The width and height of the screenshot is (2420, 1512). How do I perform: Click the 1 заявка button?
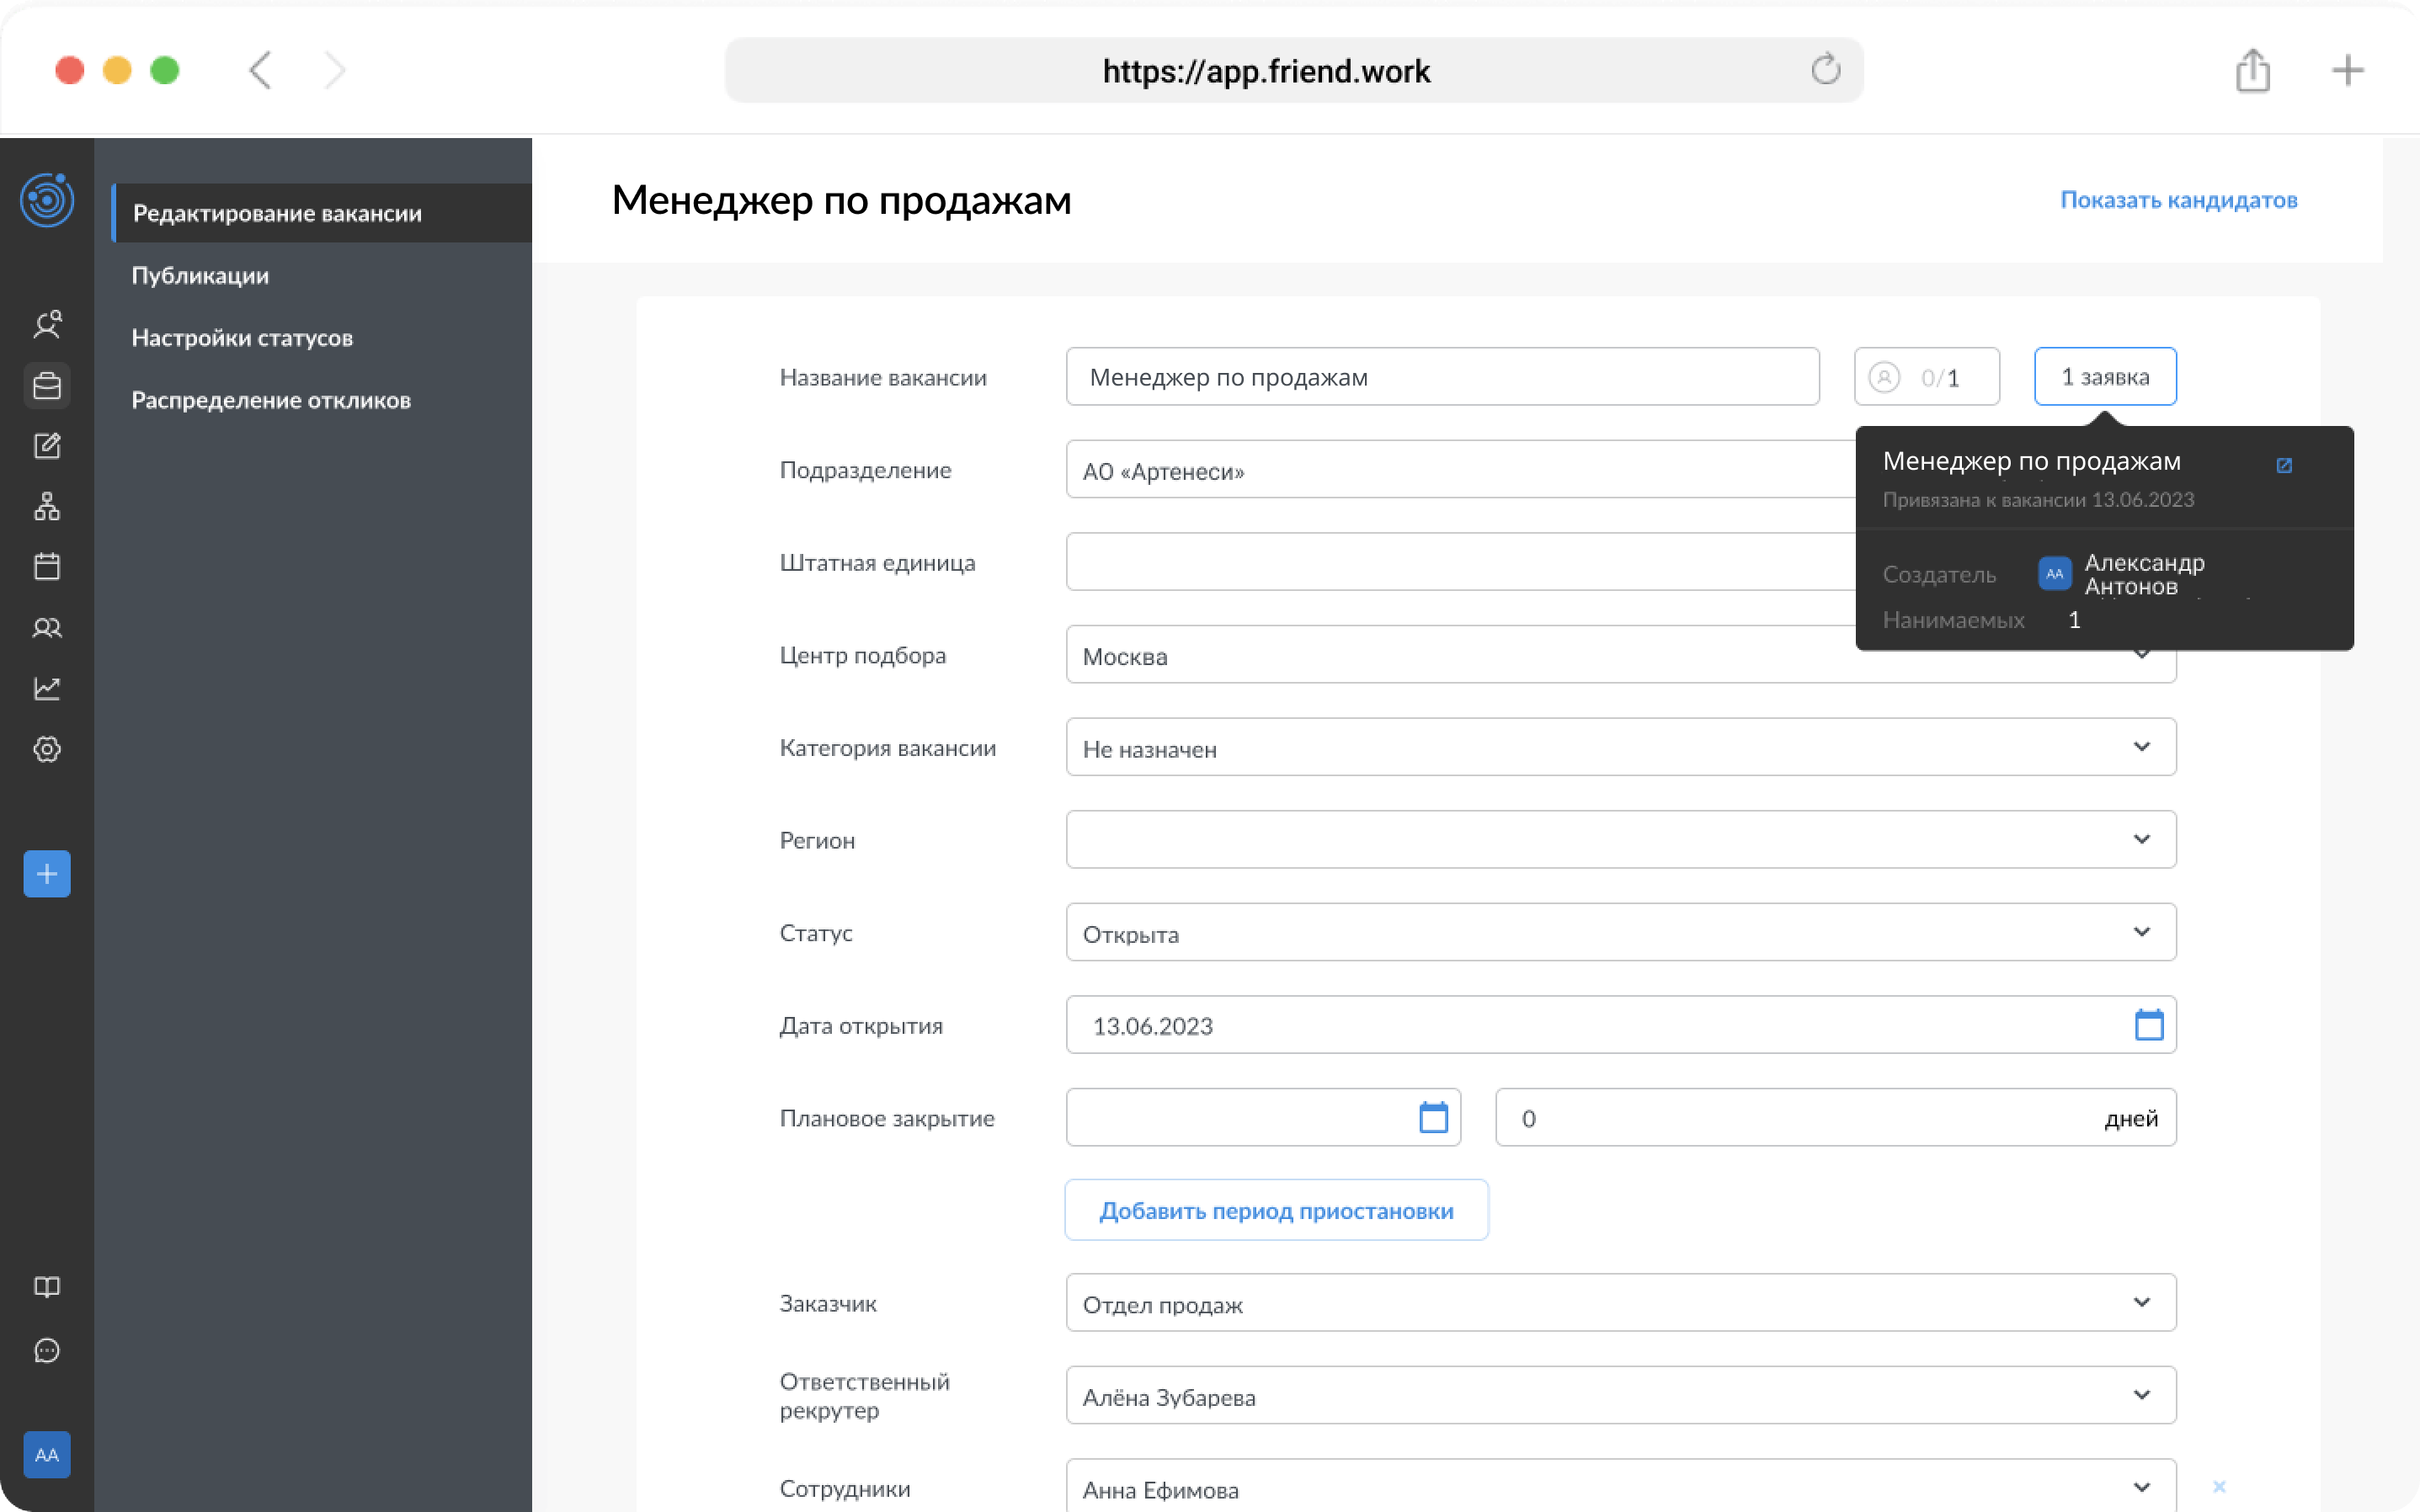(x=2105, y=377)
